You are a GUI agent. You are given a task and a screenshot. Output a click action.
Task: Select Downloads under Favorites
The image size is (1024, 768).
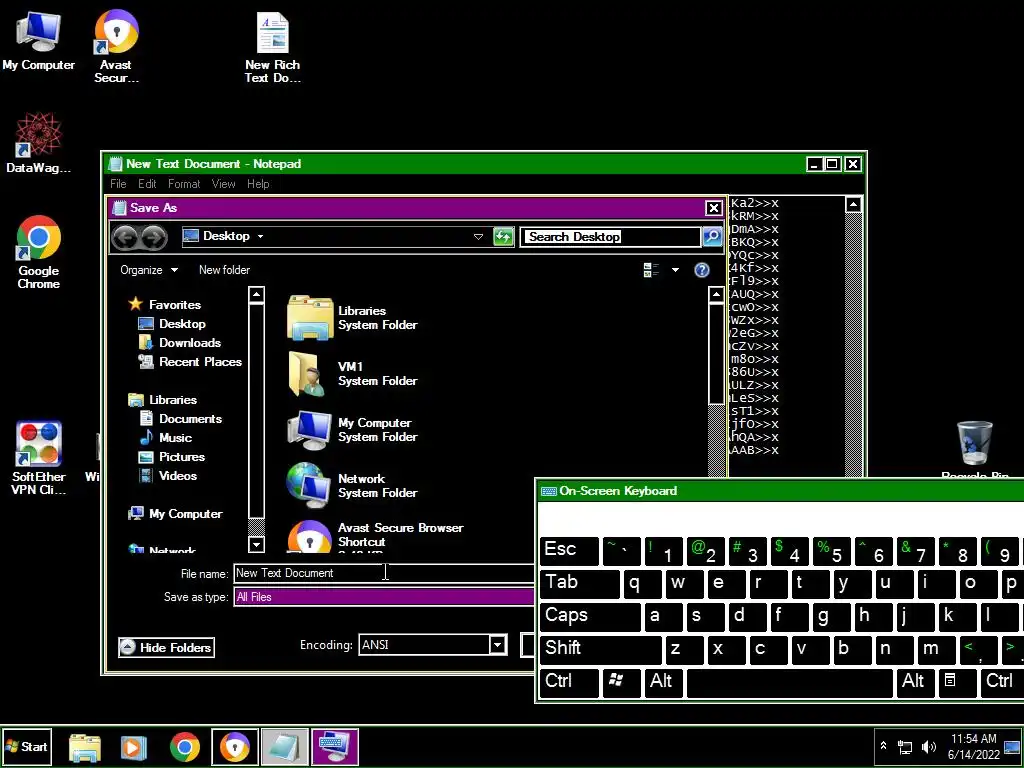point(180,343)
